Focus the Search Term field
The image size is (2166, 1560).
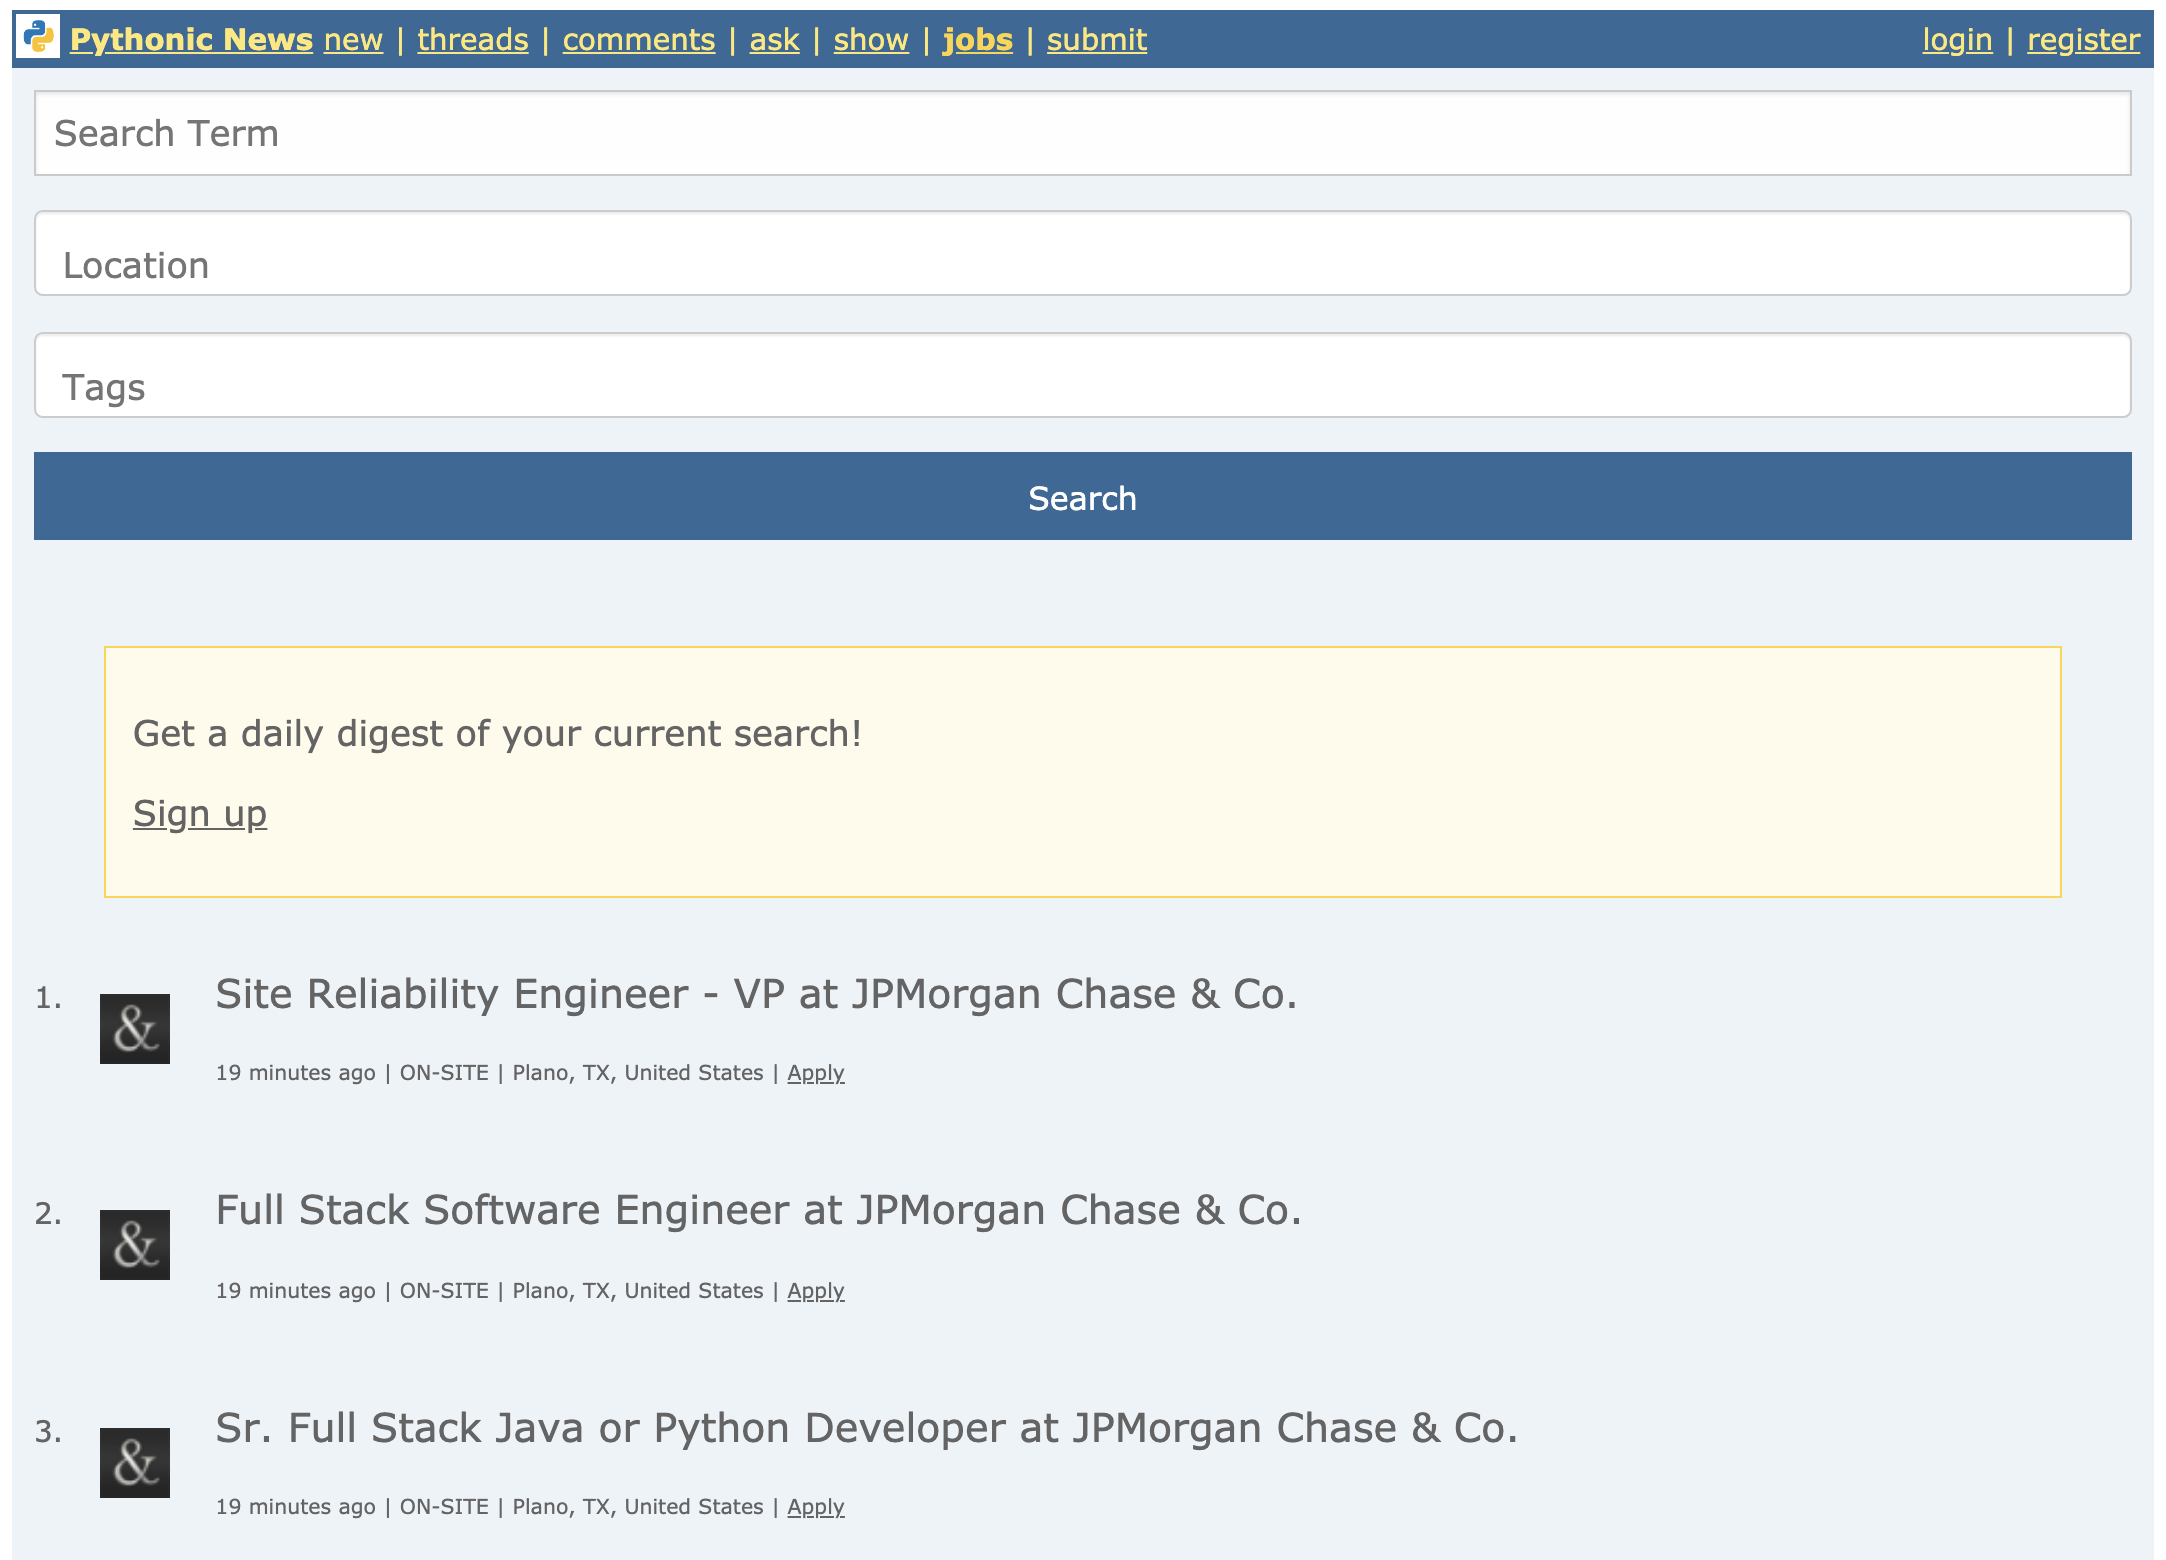1082,133
